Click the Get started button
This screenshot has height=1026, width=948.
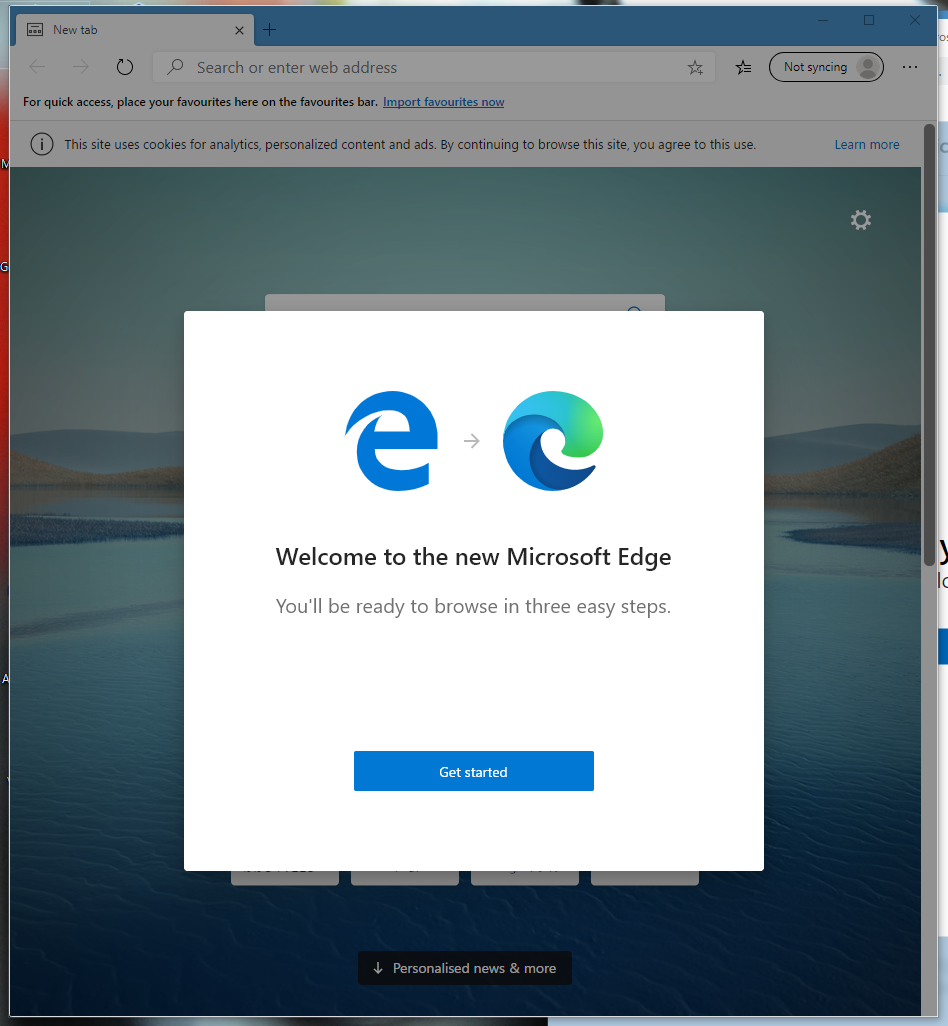pos(474,771)
